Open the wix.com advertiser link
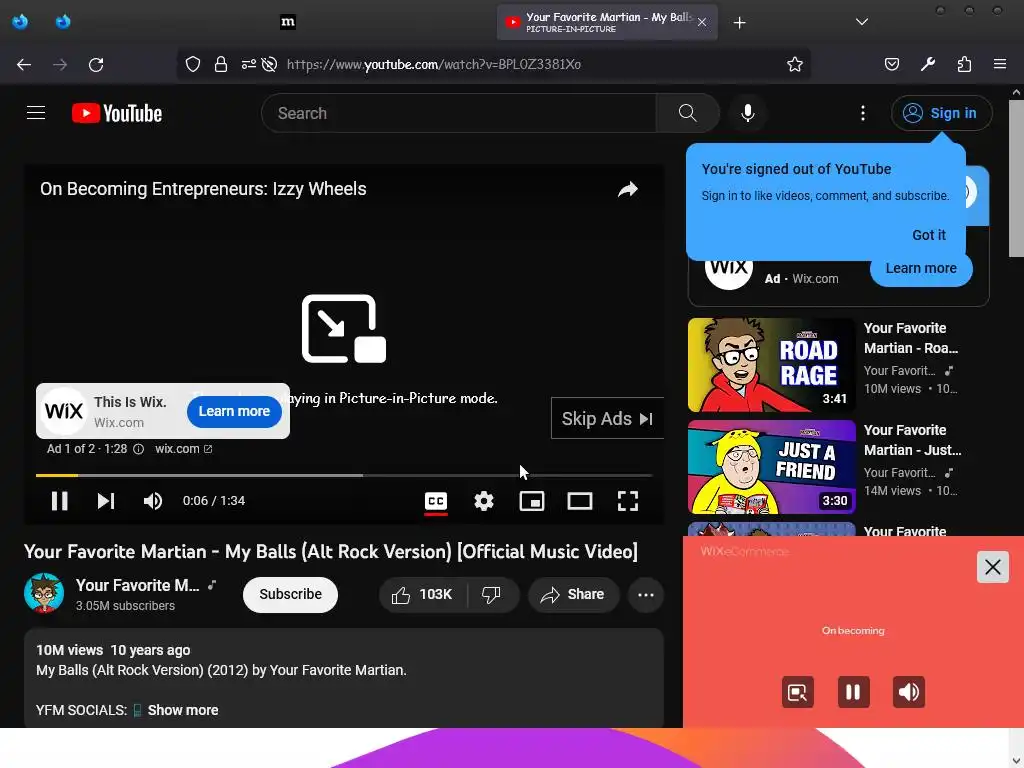1024x768 pixels. (x=183, y=449)
